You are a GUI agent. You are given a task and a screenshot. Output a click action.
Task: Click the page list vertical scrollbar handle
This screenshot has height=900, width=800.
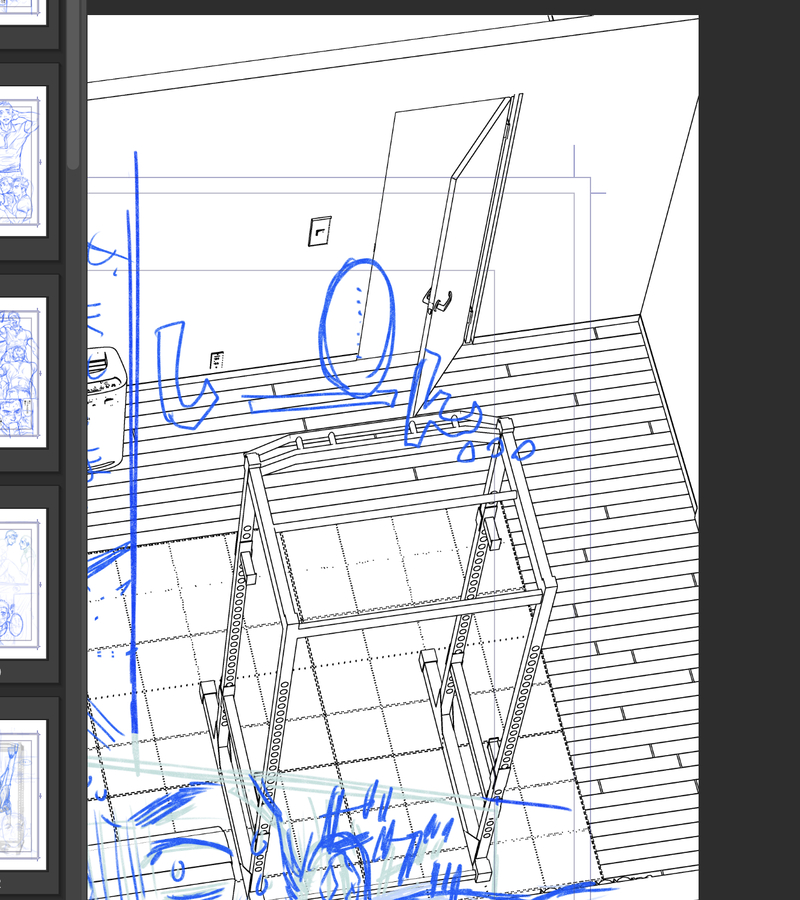coord(73,84)
